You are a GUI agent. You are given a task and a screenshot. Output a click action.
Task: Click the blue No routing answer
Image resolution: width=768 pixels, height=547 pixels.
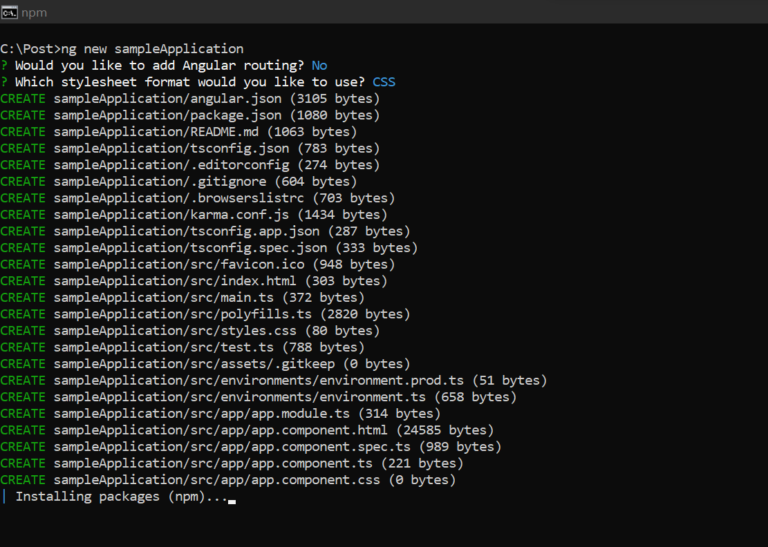[319, 66]
